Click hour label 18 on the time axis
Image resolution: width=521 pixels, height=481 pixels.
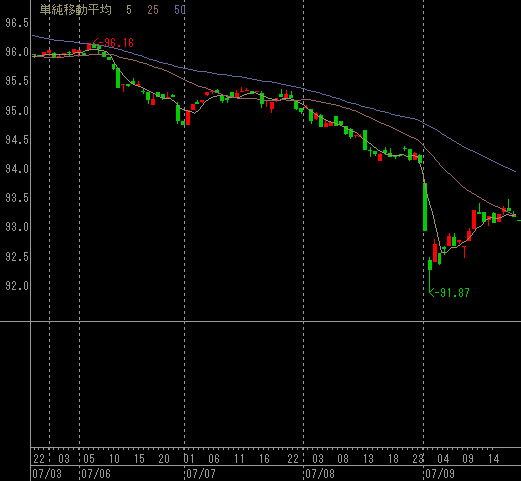pos(393,459)
